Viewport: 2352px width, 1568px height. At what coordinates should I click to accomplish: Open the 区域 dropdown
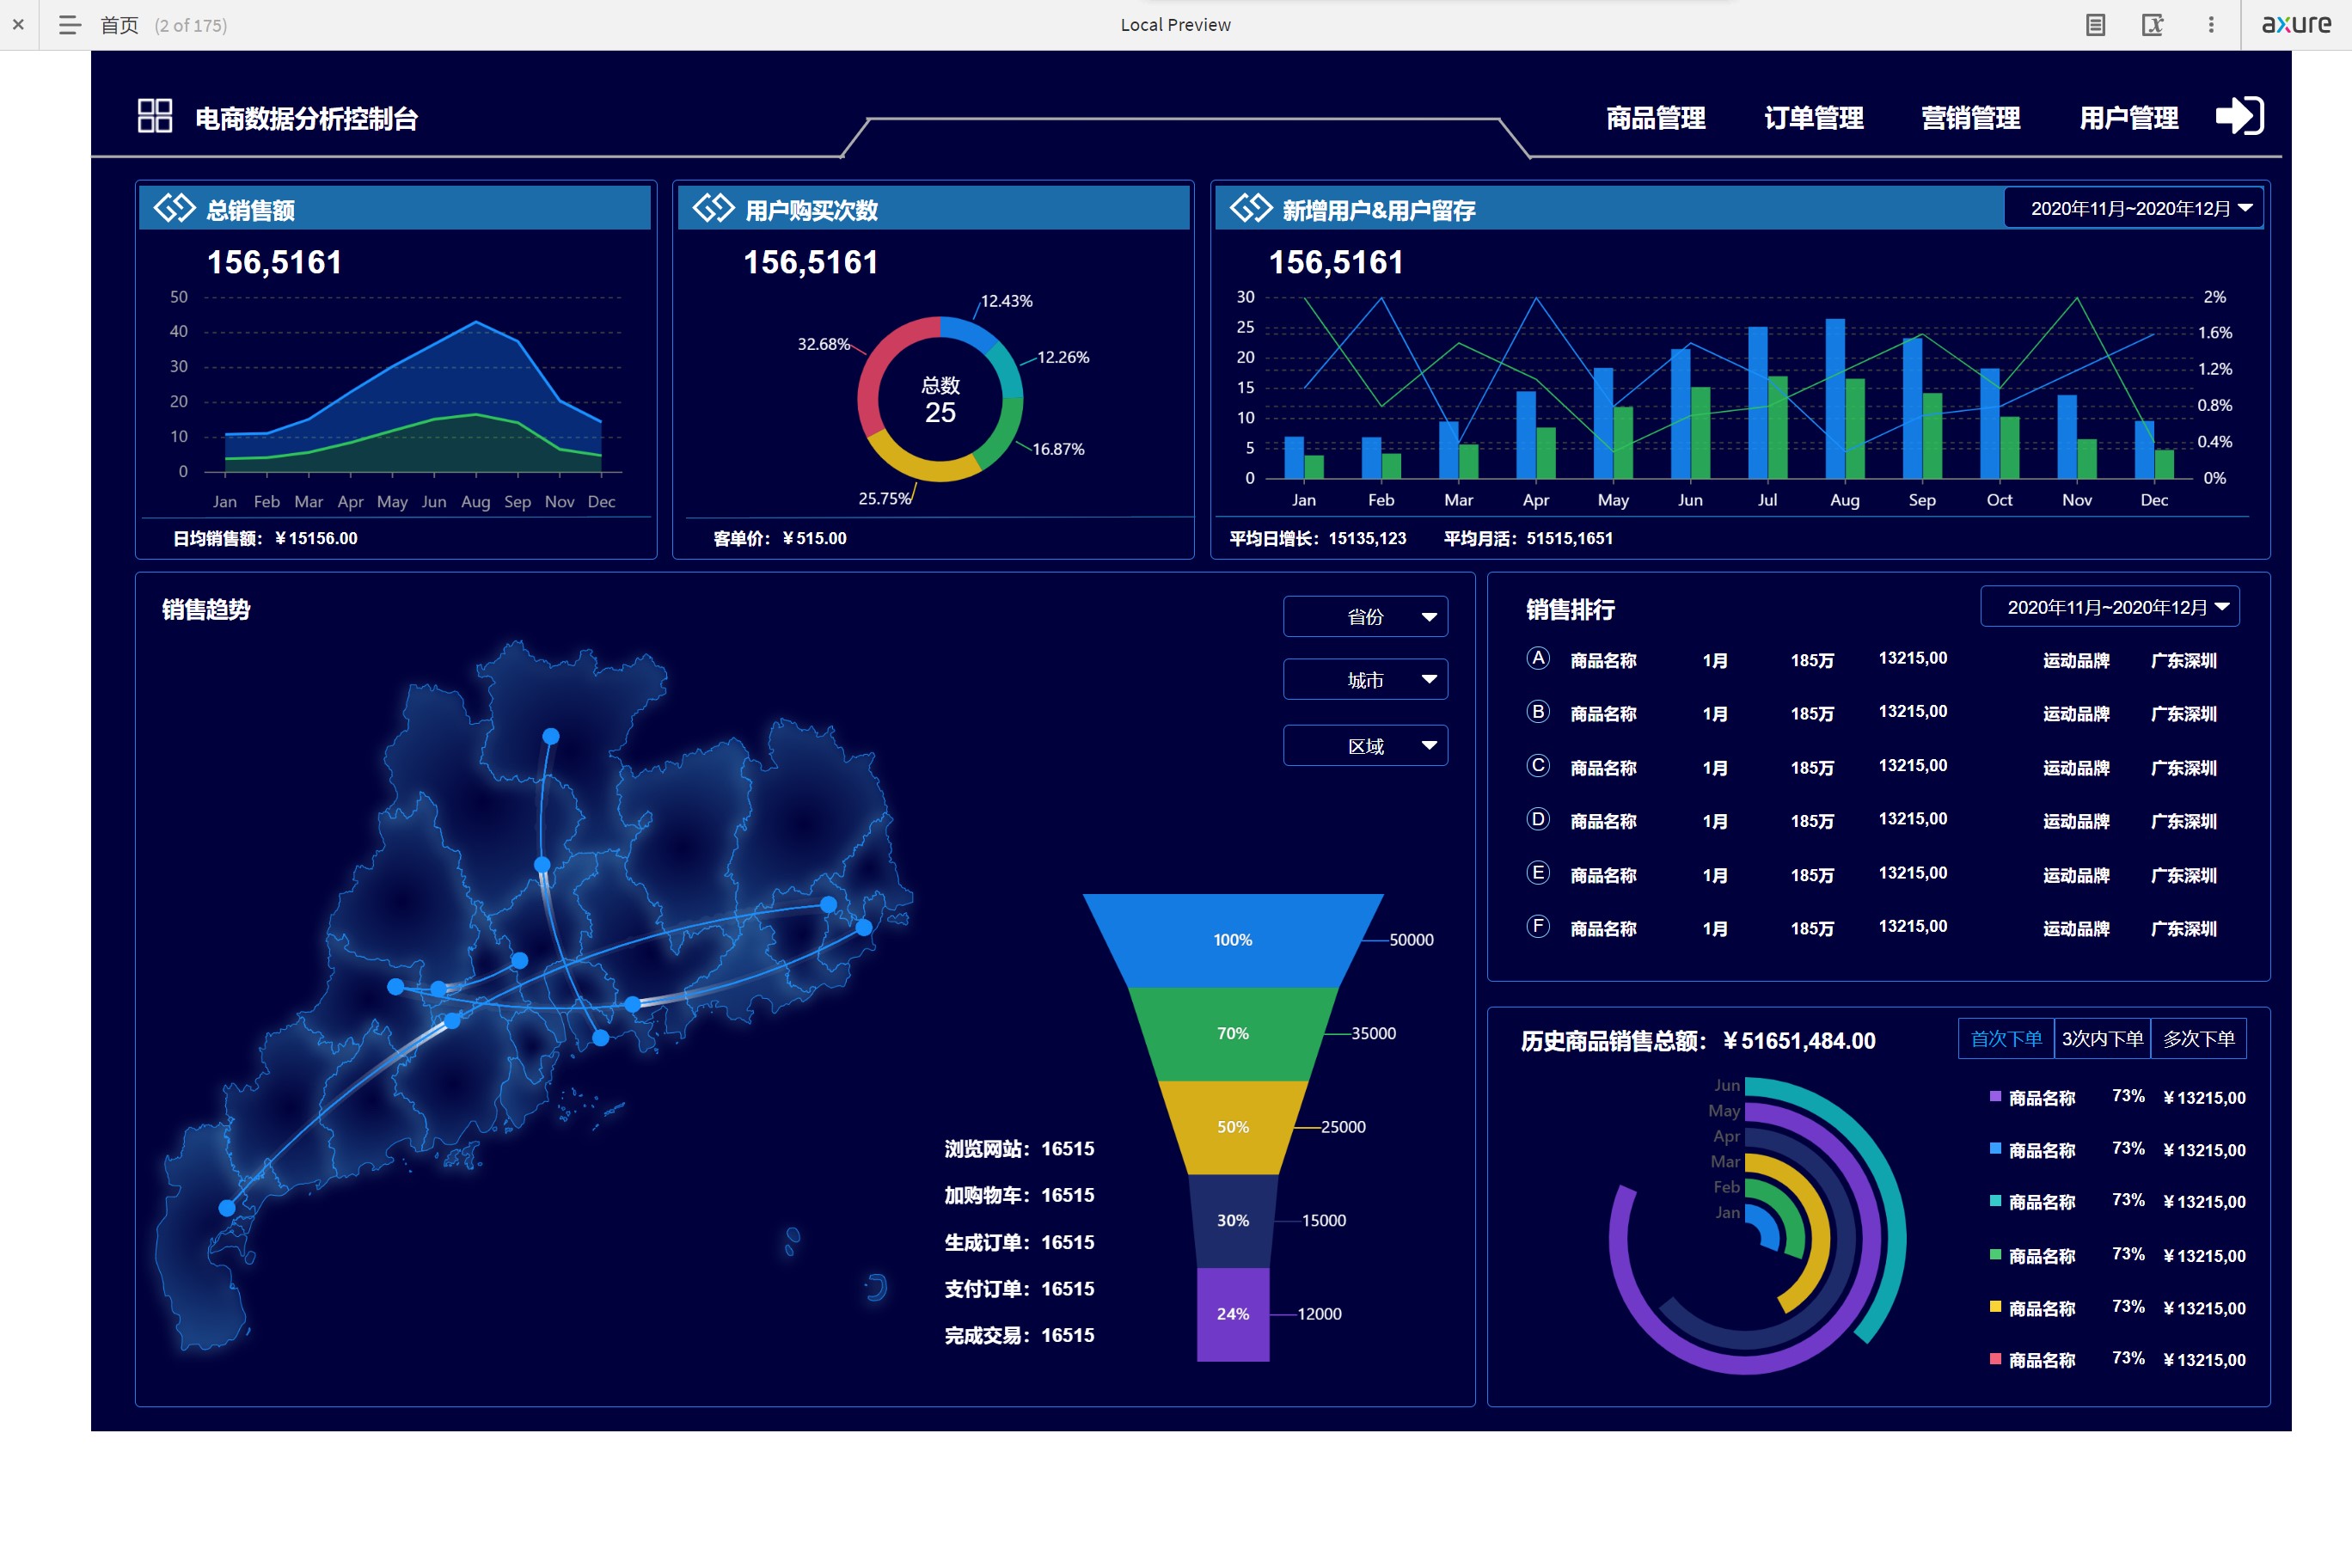1366,746
